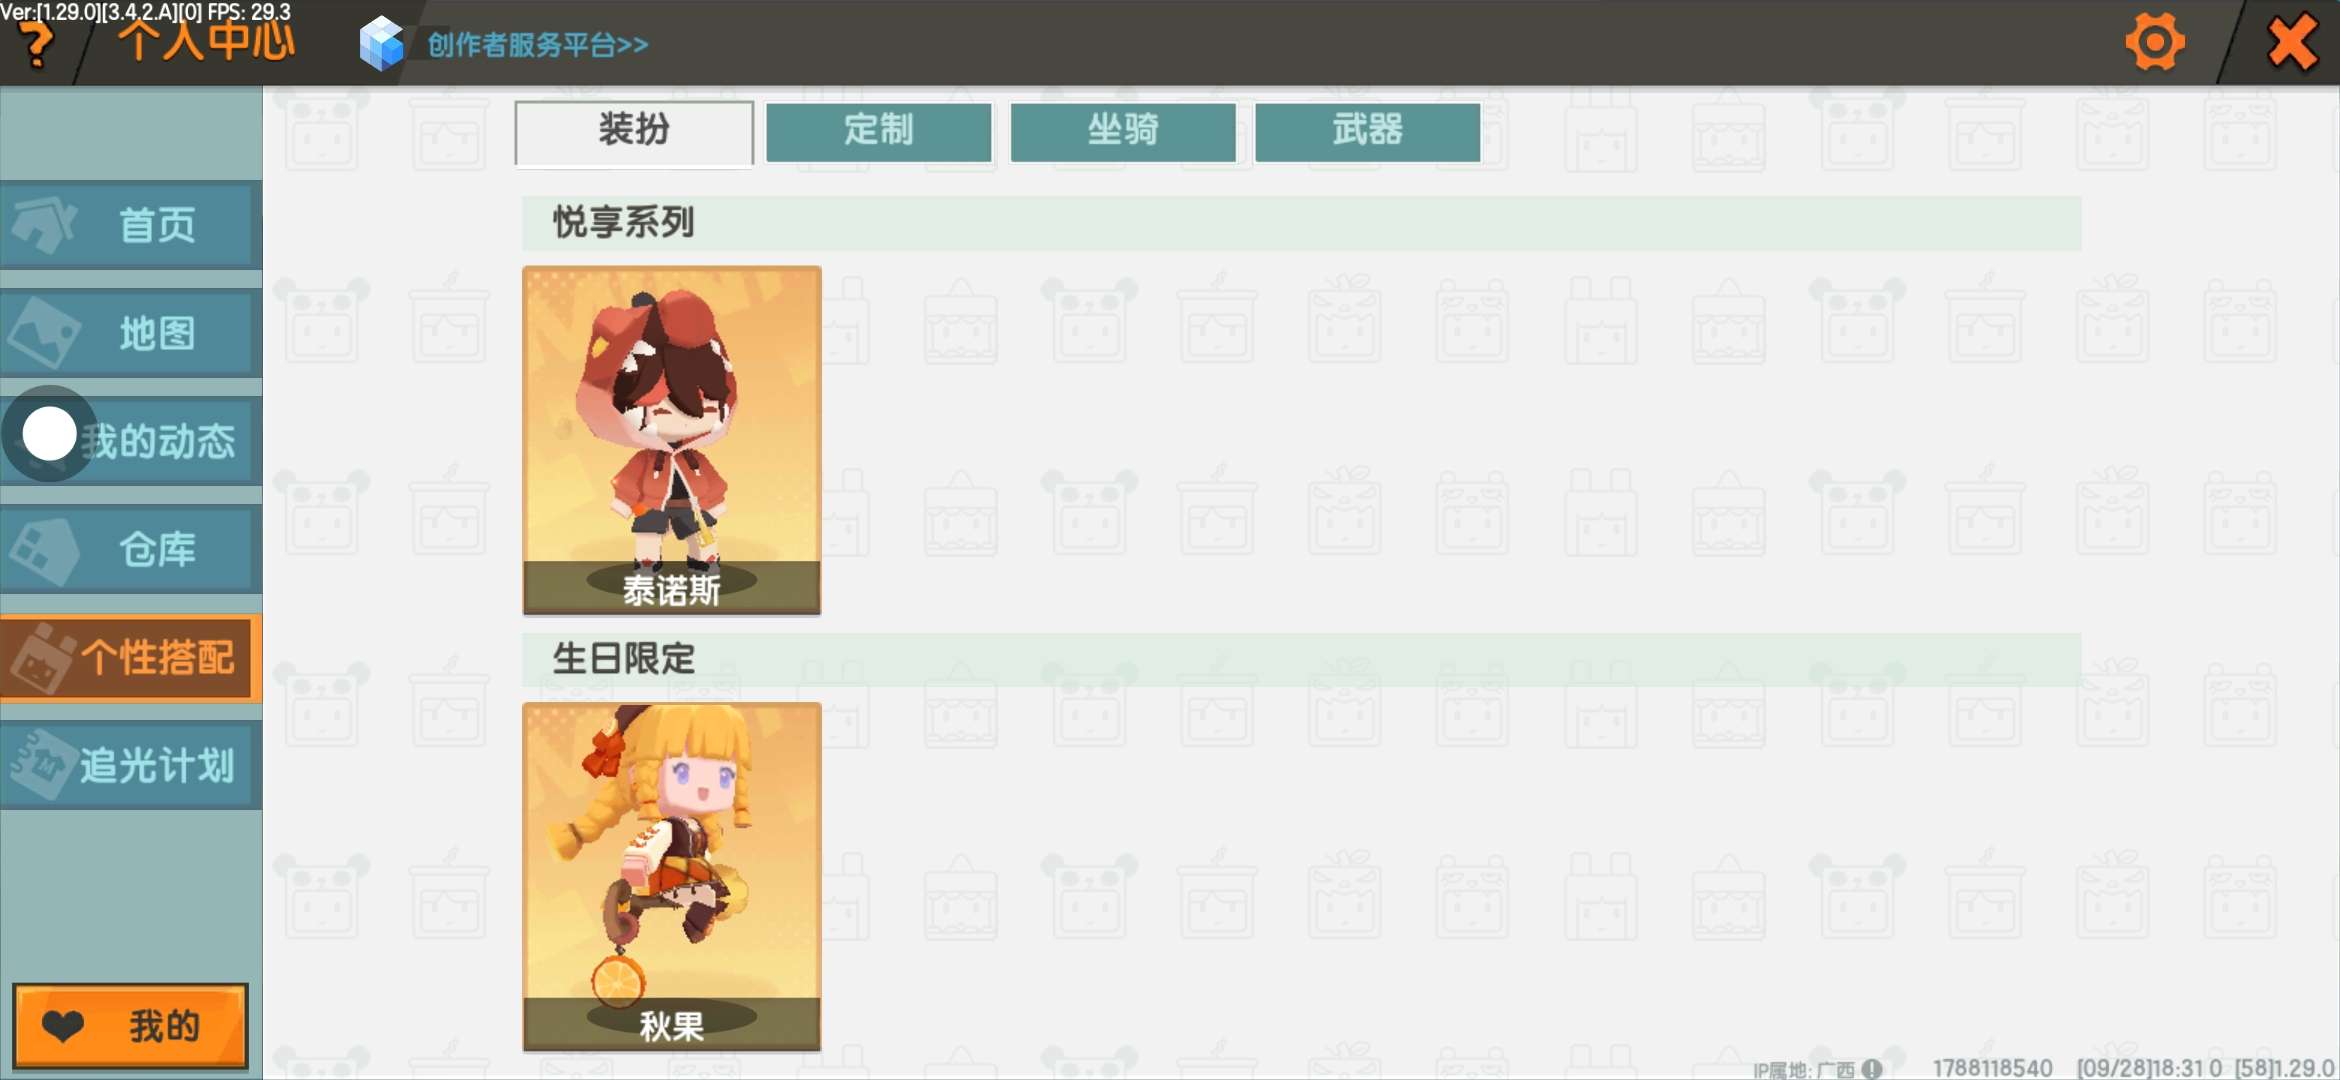This screenshot has height=1080, width=2340.
Task: Click the orange question mark help icon
Action: click(37, 47)
